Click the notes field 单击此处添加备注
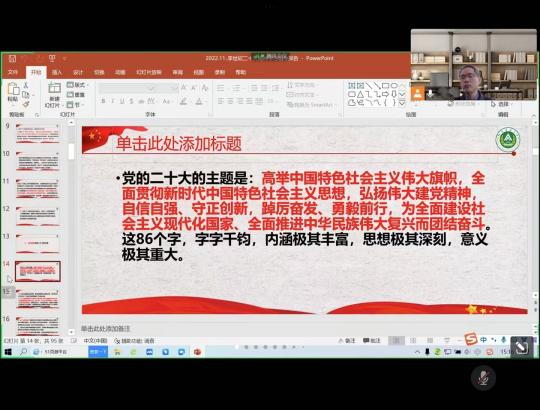Screen dimensions: 540x410 pos(105,329)
